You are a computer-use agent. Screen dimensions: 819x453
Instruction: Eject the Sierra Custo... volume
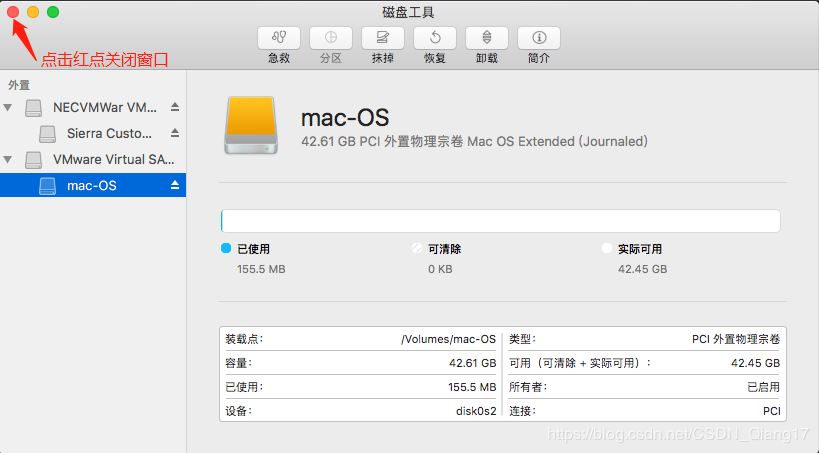175,133
